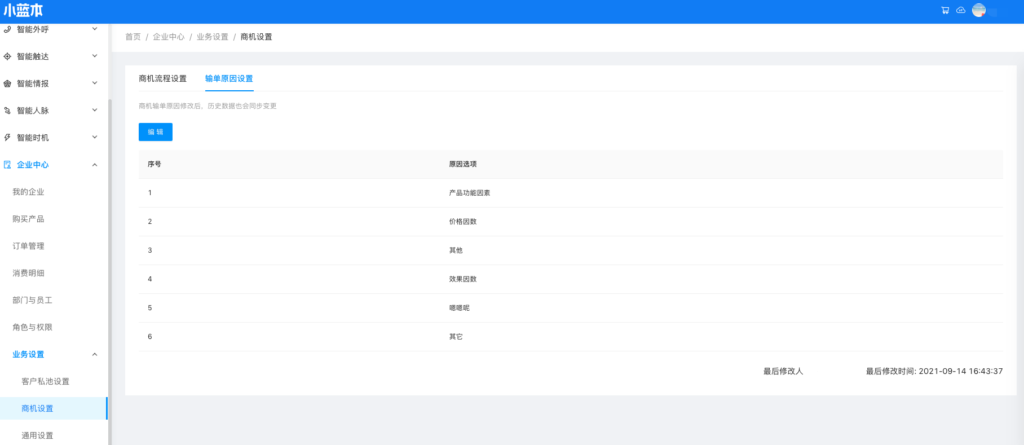Open 客户私池设置 in the sidebar
Image resolution: width=1024 pixels, height=445 pixels.
pyautogui.click(x=45, y=381)
